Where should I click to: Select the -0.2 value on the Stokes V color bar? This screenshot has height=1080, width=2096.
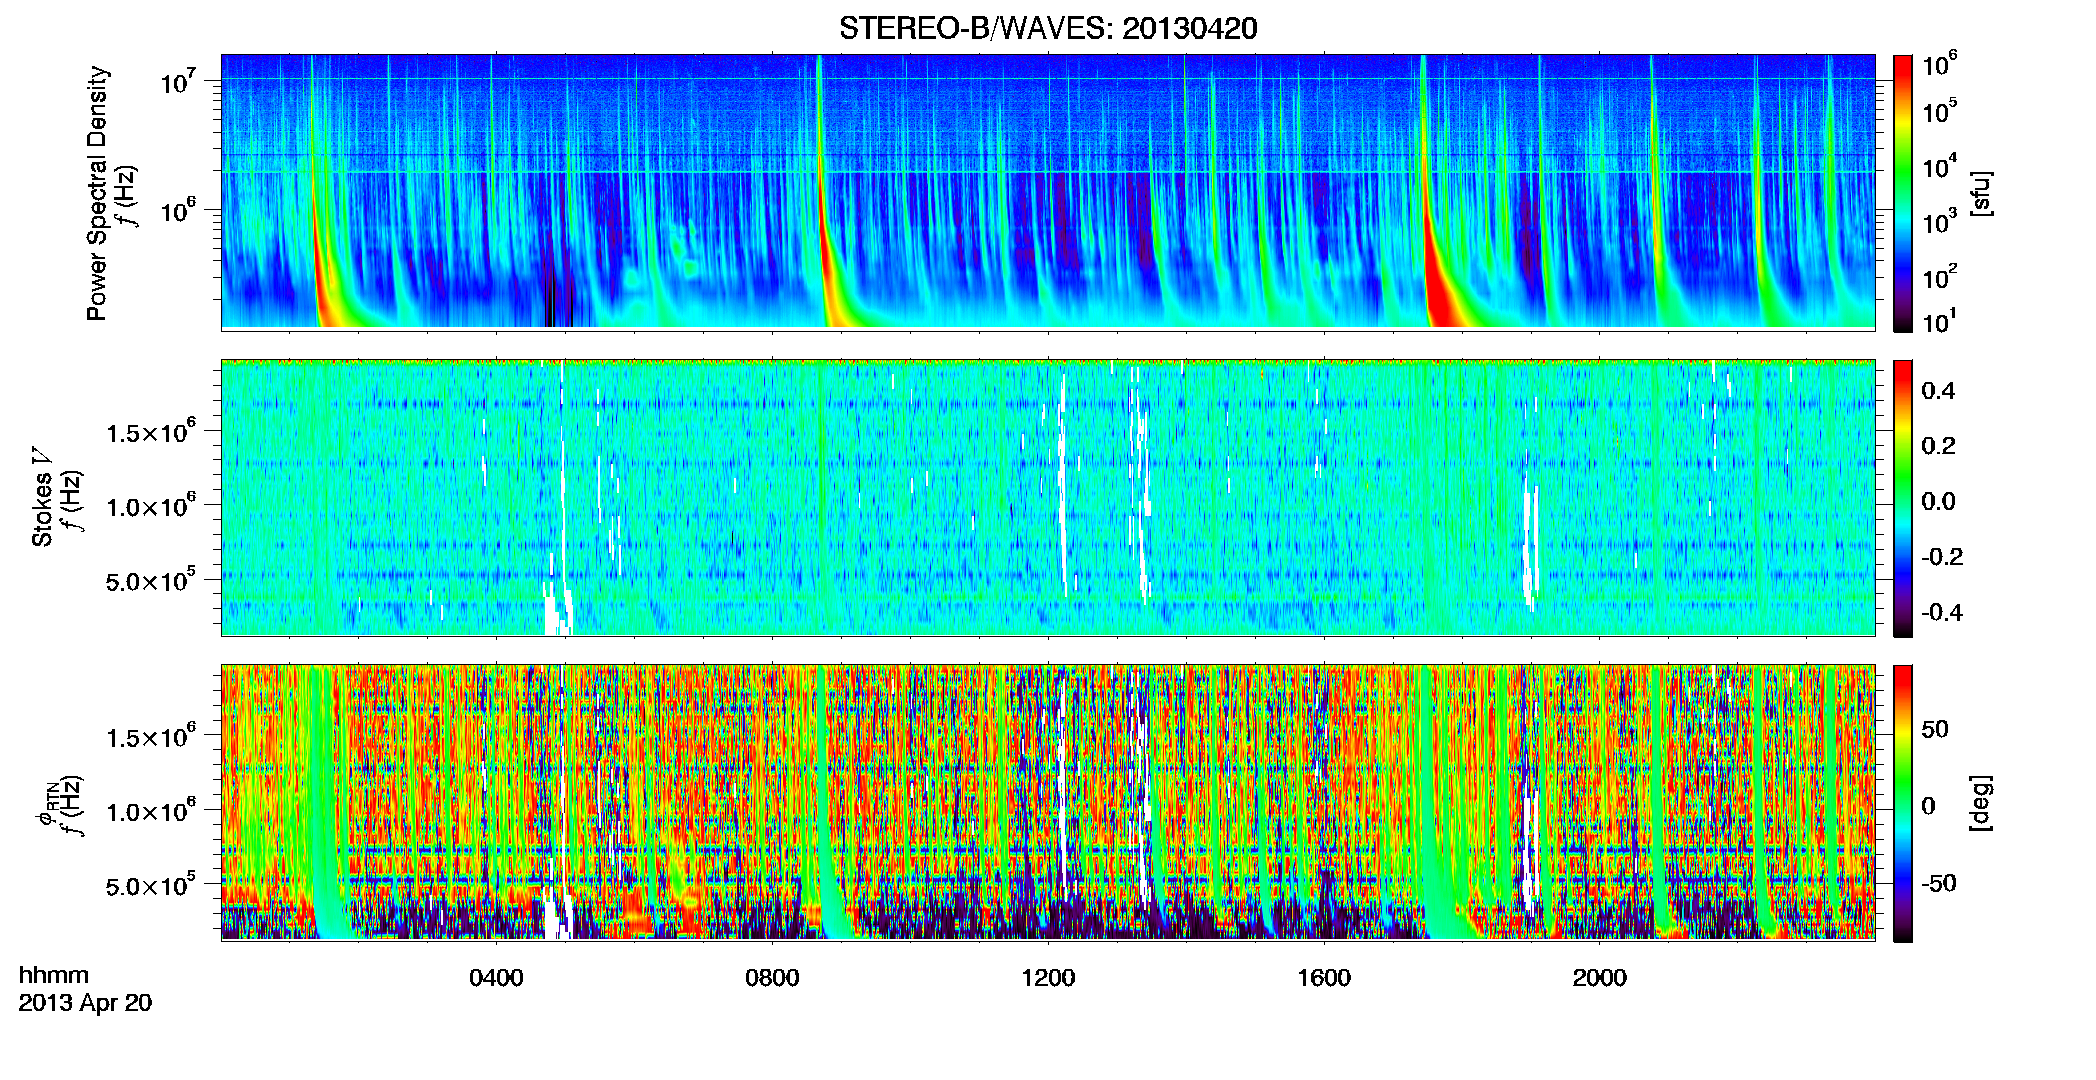1942,557
